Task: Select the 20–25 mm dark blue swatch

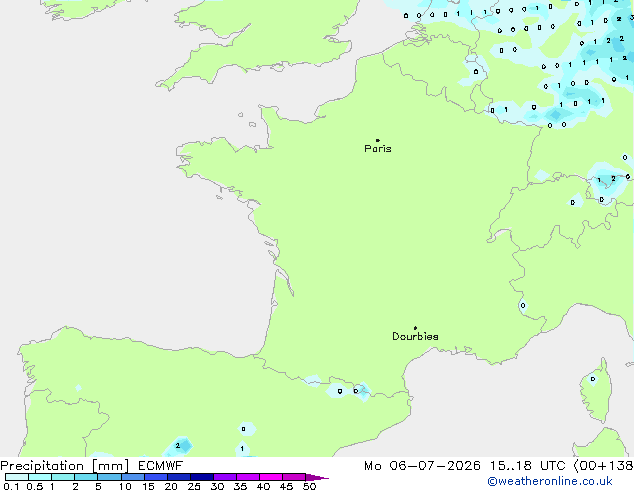Action: click(179, 477)
